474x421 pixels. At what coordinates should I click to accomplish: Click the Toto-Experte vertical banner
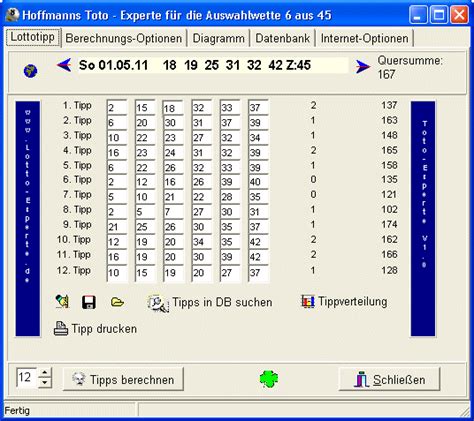423,219
